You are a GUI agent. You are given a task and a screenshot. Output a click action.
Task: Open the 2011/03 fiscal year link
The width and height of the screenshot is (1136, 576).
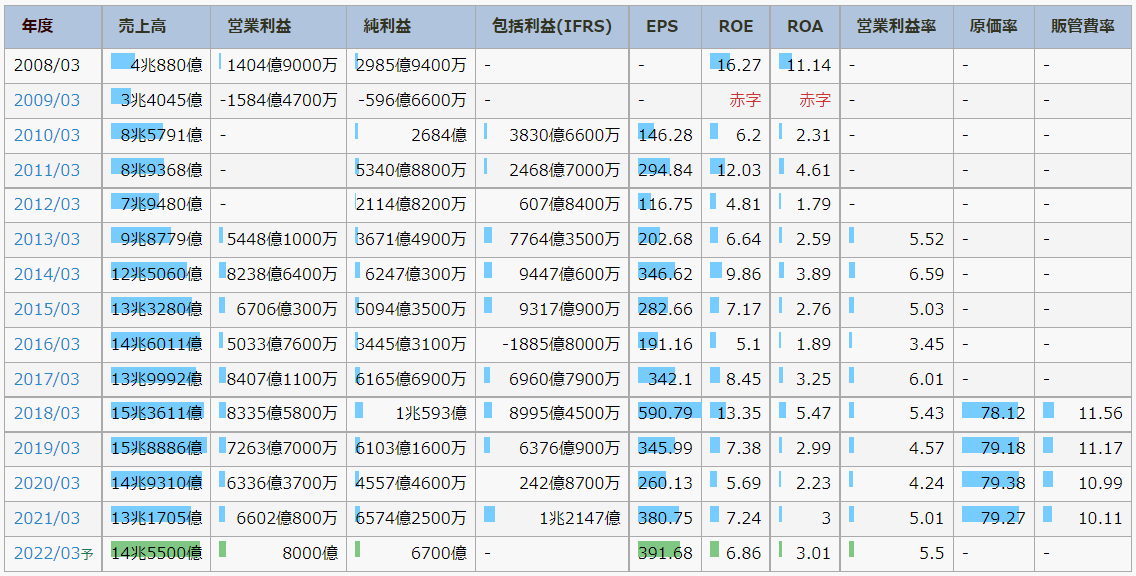click(x=47, y=170)
